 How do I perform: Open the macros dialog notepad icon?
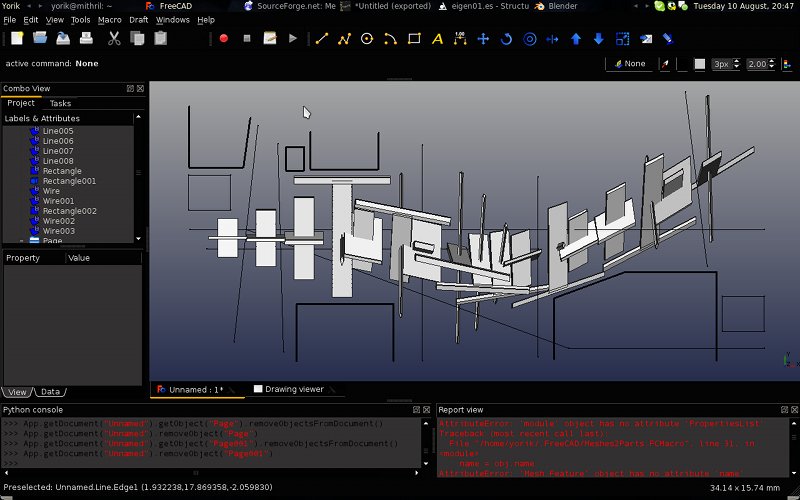click(270, 39)
